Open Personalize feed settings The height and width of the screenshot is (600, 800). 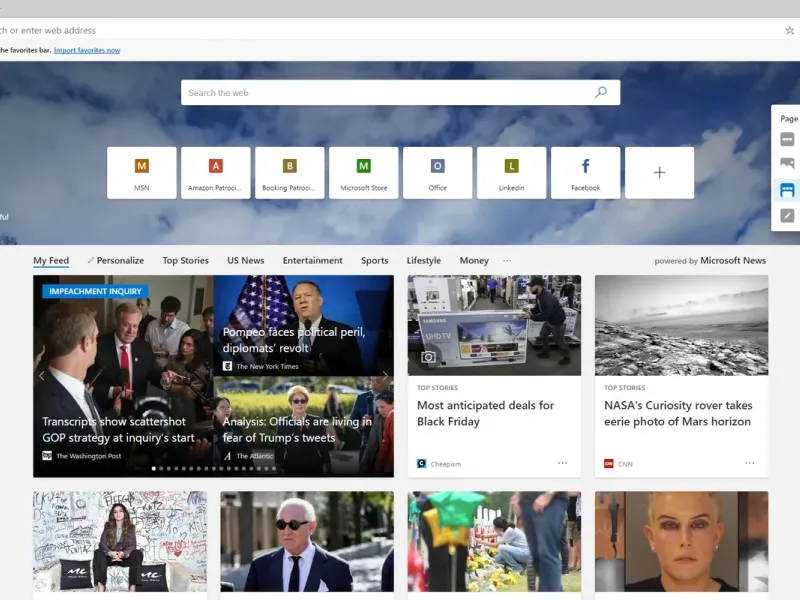[116, 260]
